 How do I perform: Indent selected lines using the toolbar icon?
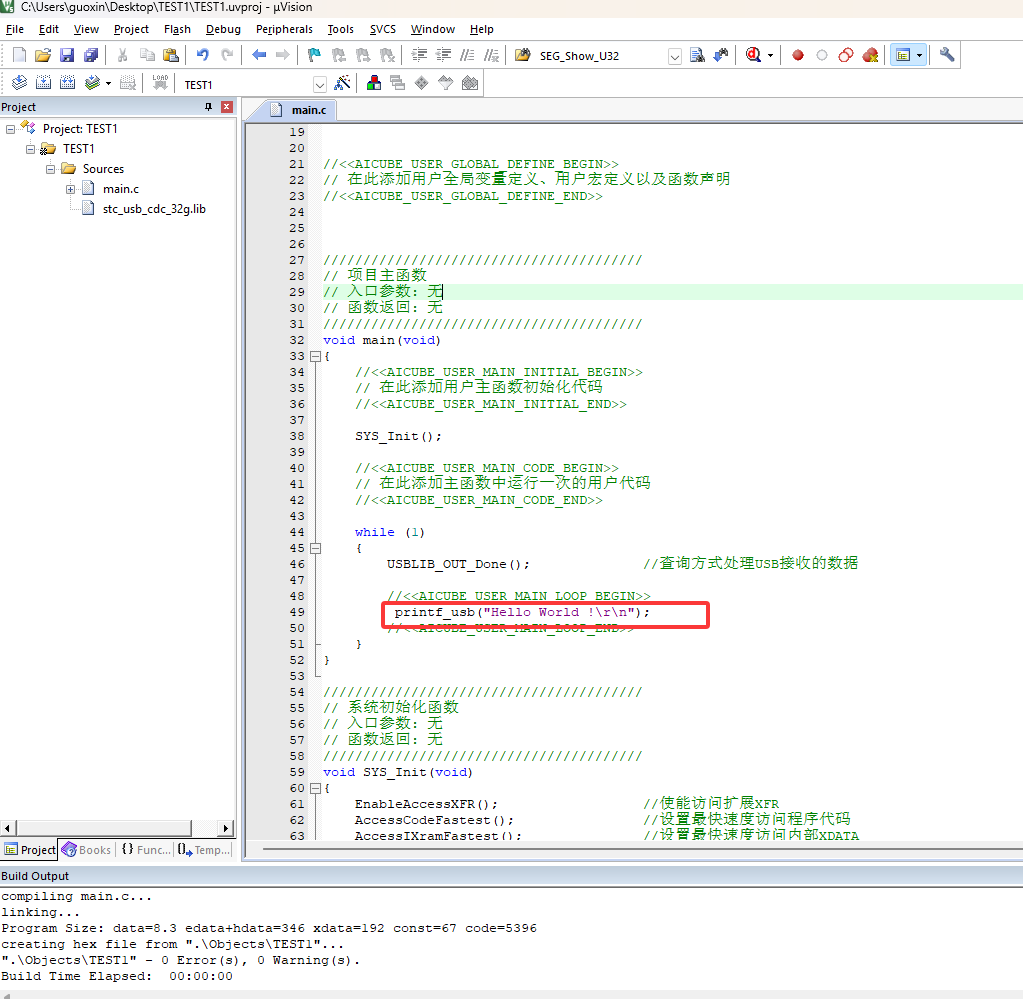tap(419, 55)
